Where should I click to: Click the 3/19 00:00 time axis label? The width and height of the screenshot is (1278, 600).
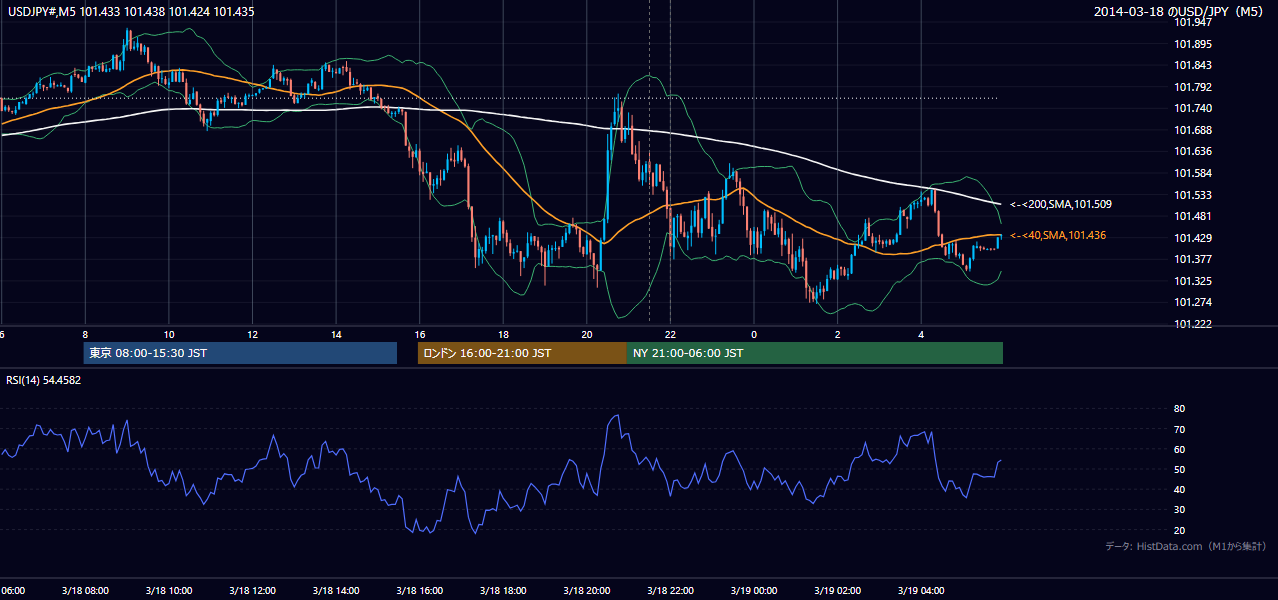point(753,591)
